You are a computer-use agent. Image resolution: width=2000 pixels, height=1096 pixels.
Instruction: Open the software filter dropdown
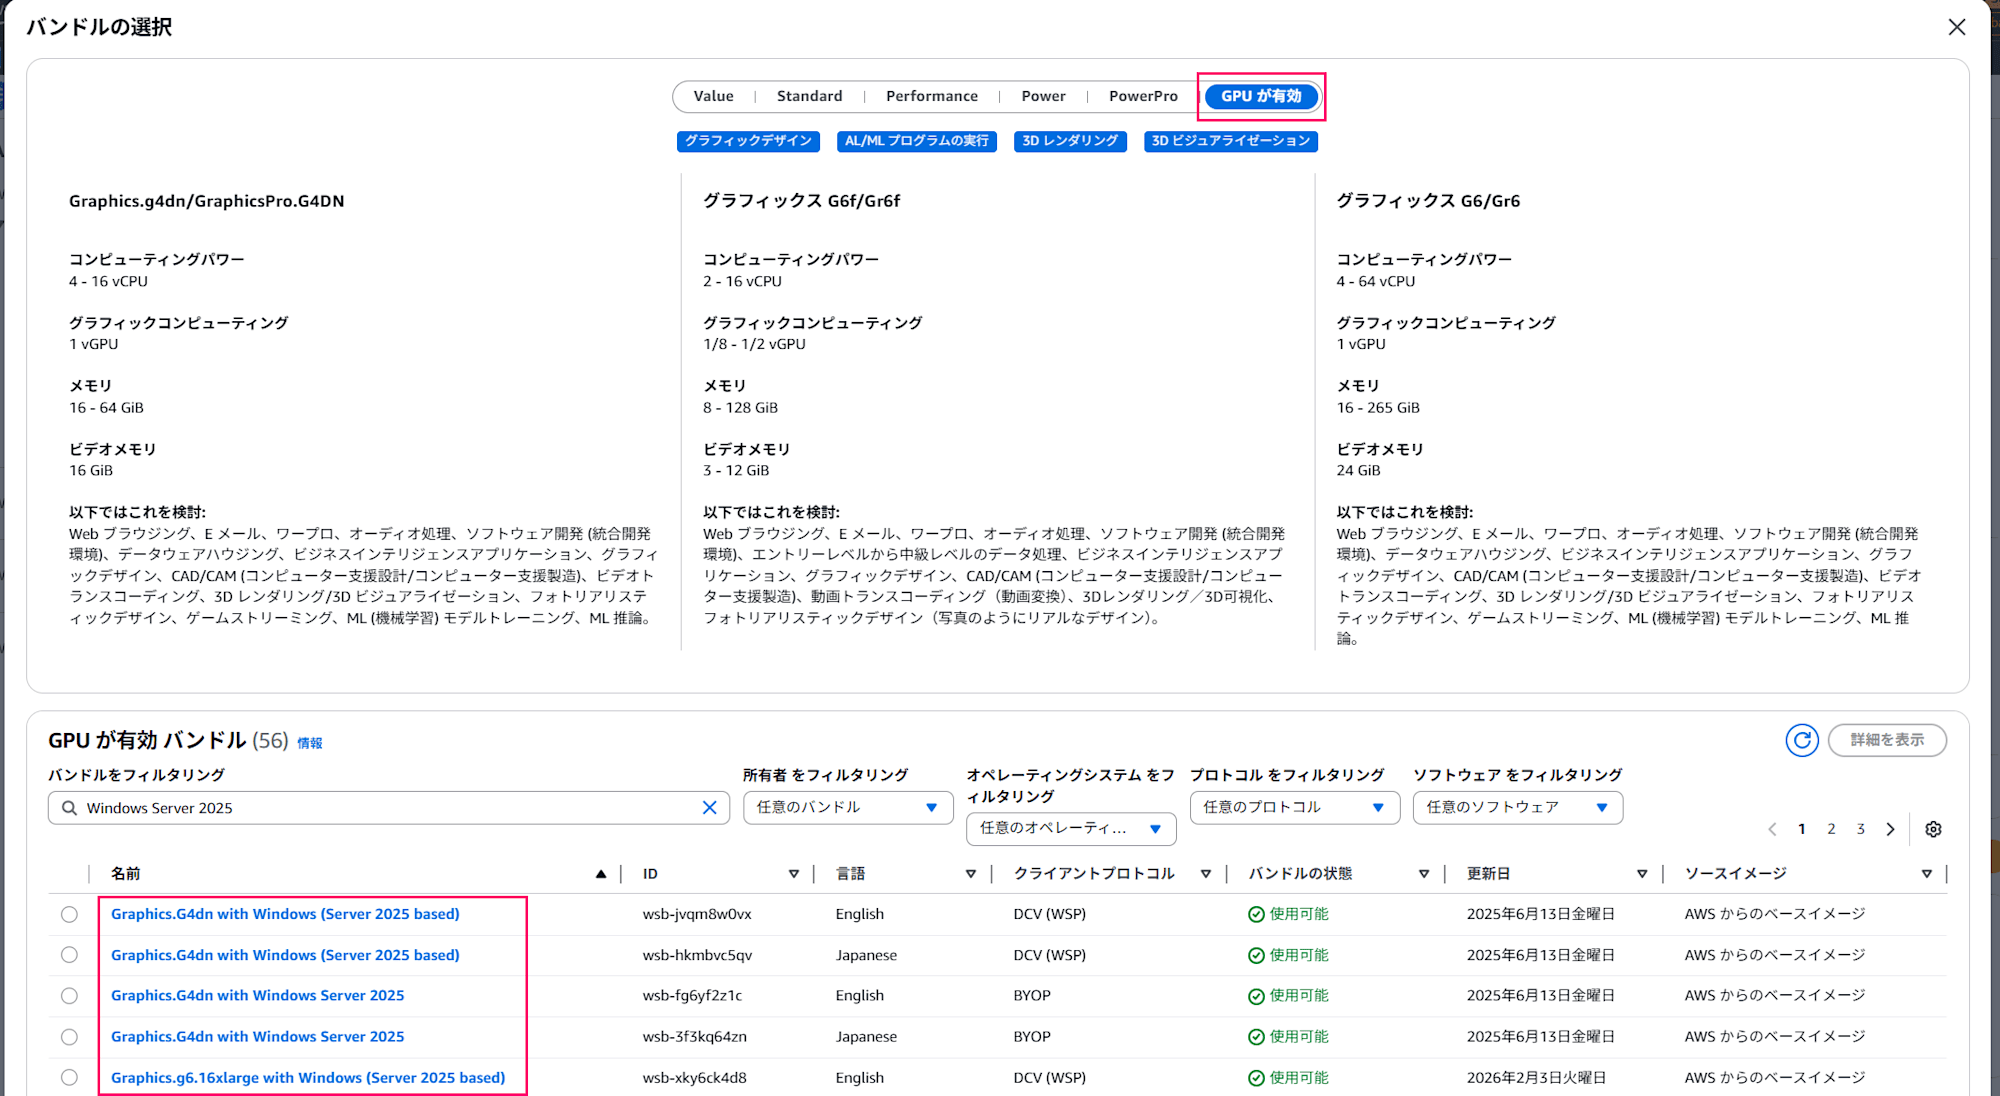coord(1516,808)
